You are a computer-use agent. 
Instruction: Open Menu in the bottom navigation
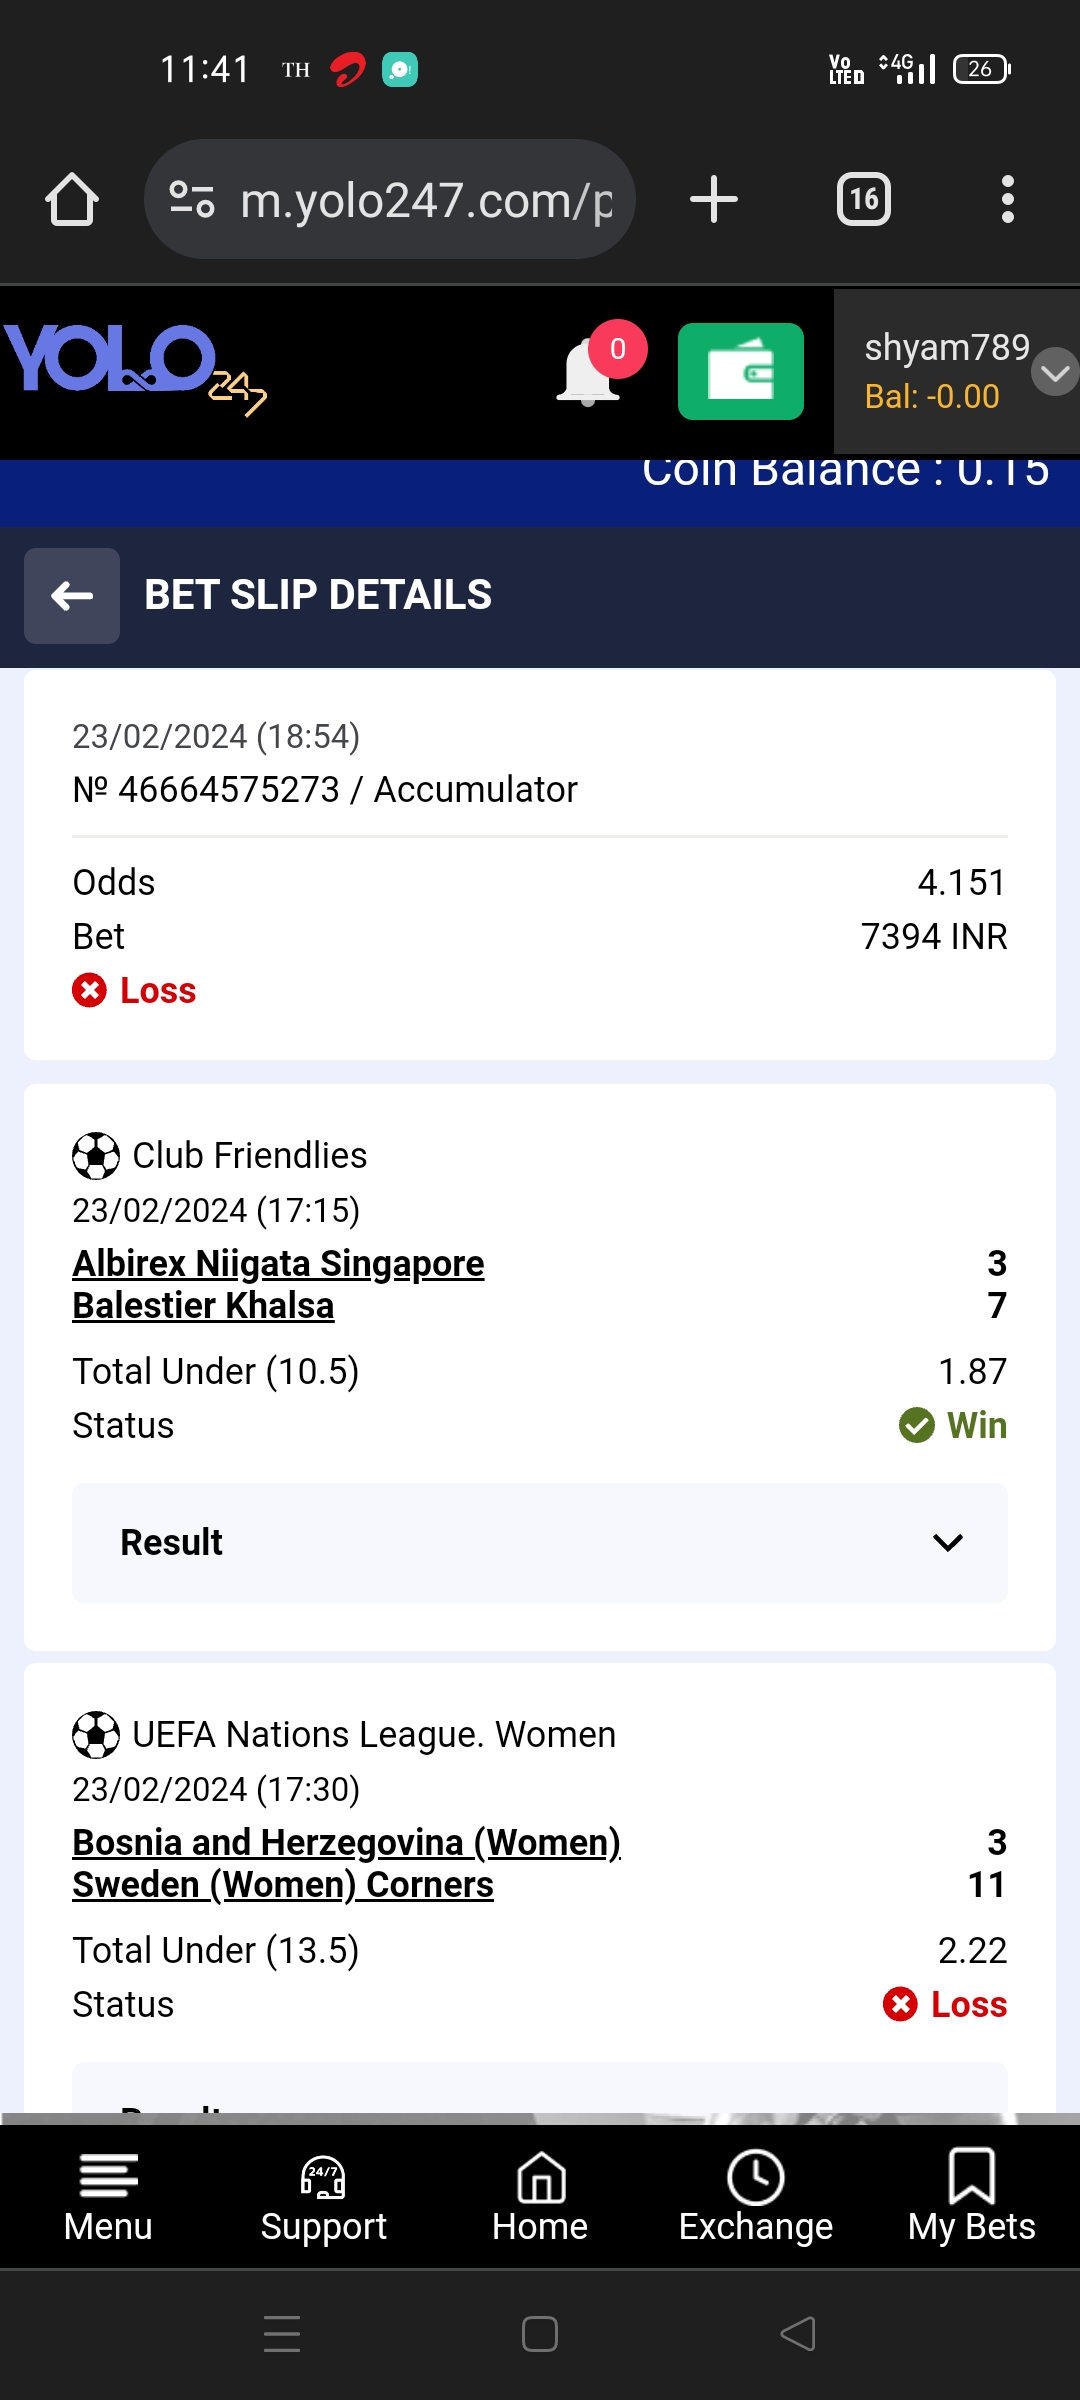click(108, 2197)
